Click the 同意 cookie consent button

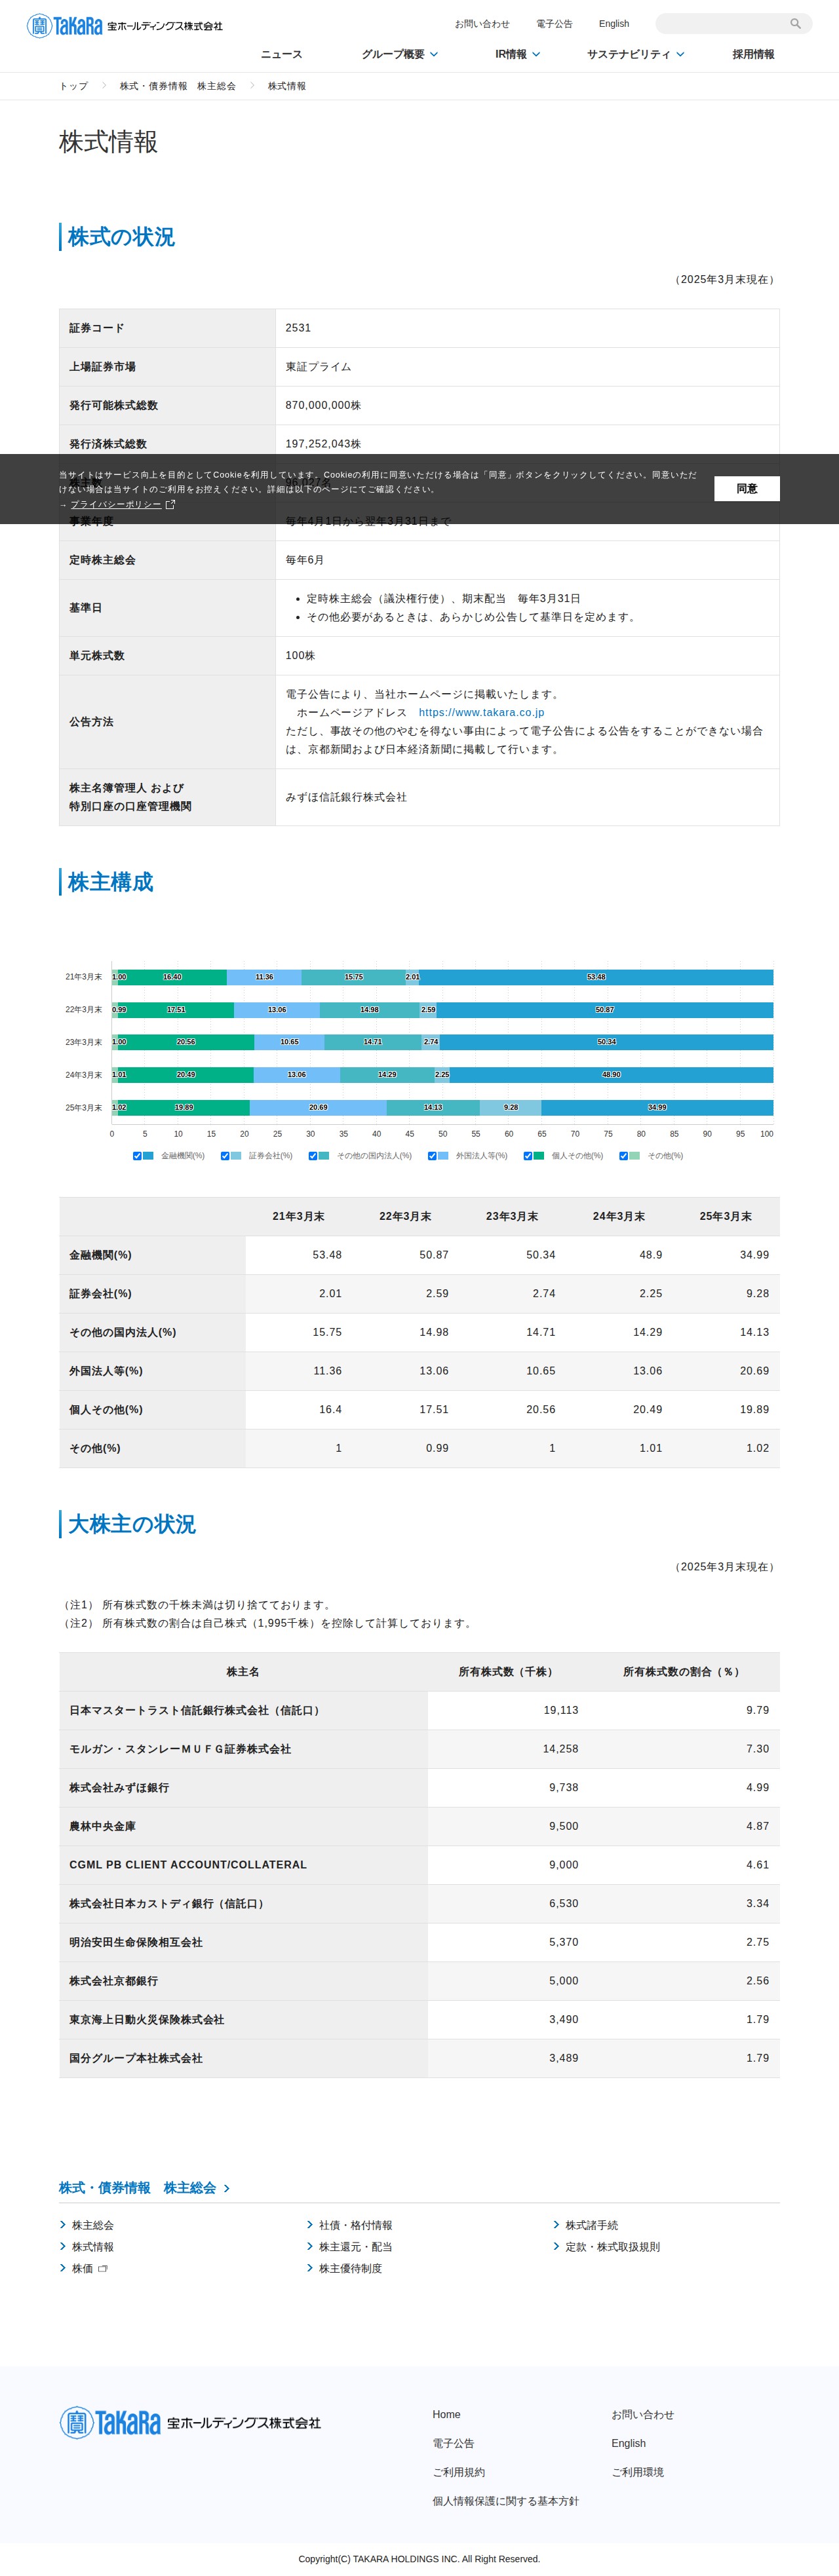[747, 489]
